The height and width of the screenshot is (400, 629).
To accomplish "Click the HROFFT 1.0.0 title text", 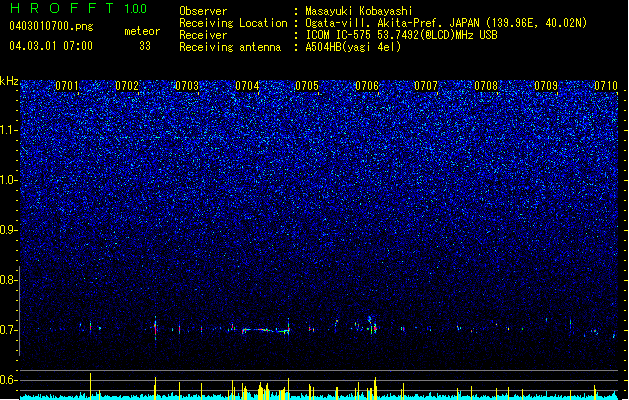I will click(x=78, y=8).
